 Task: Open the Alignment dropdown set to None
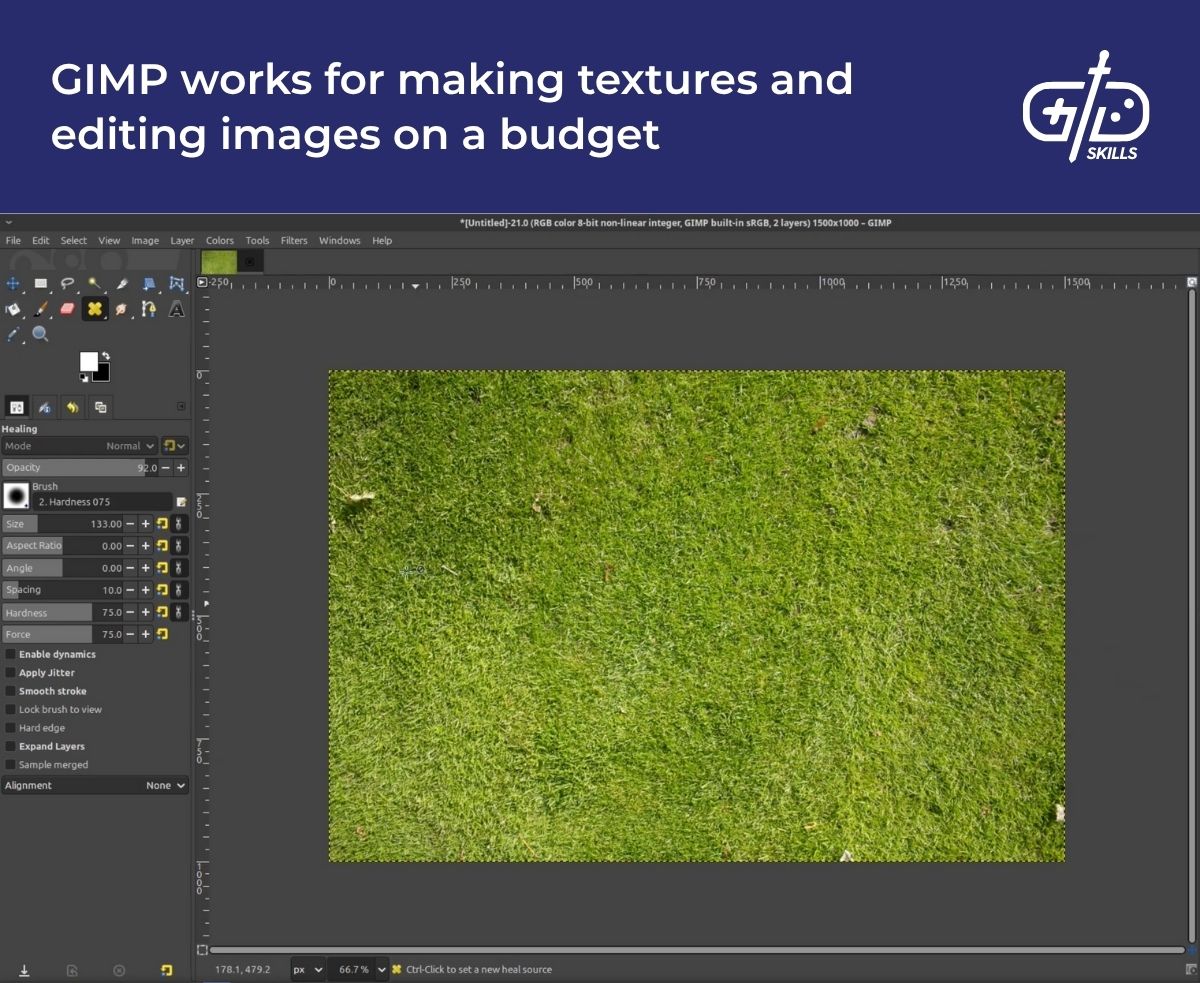coord(165,785)
